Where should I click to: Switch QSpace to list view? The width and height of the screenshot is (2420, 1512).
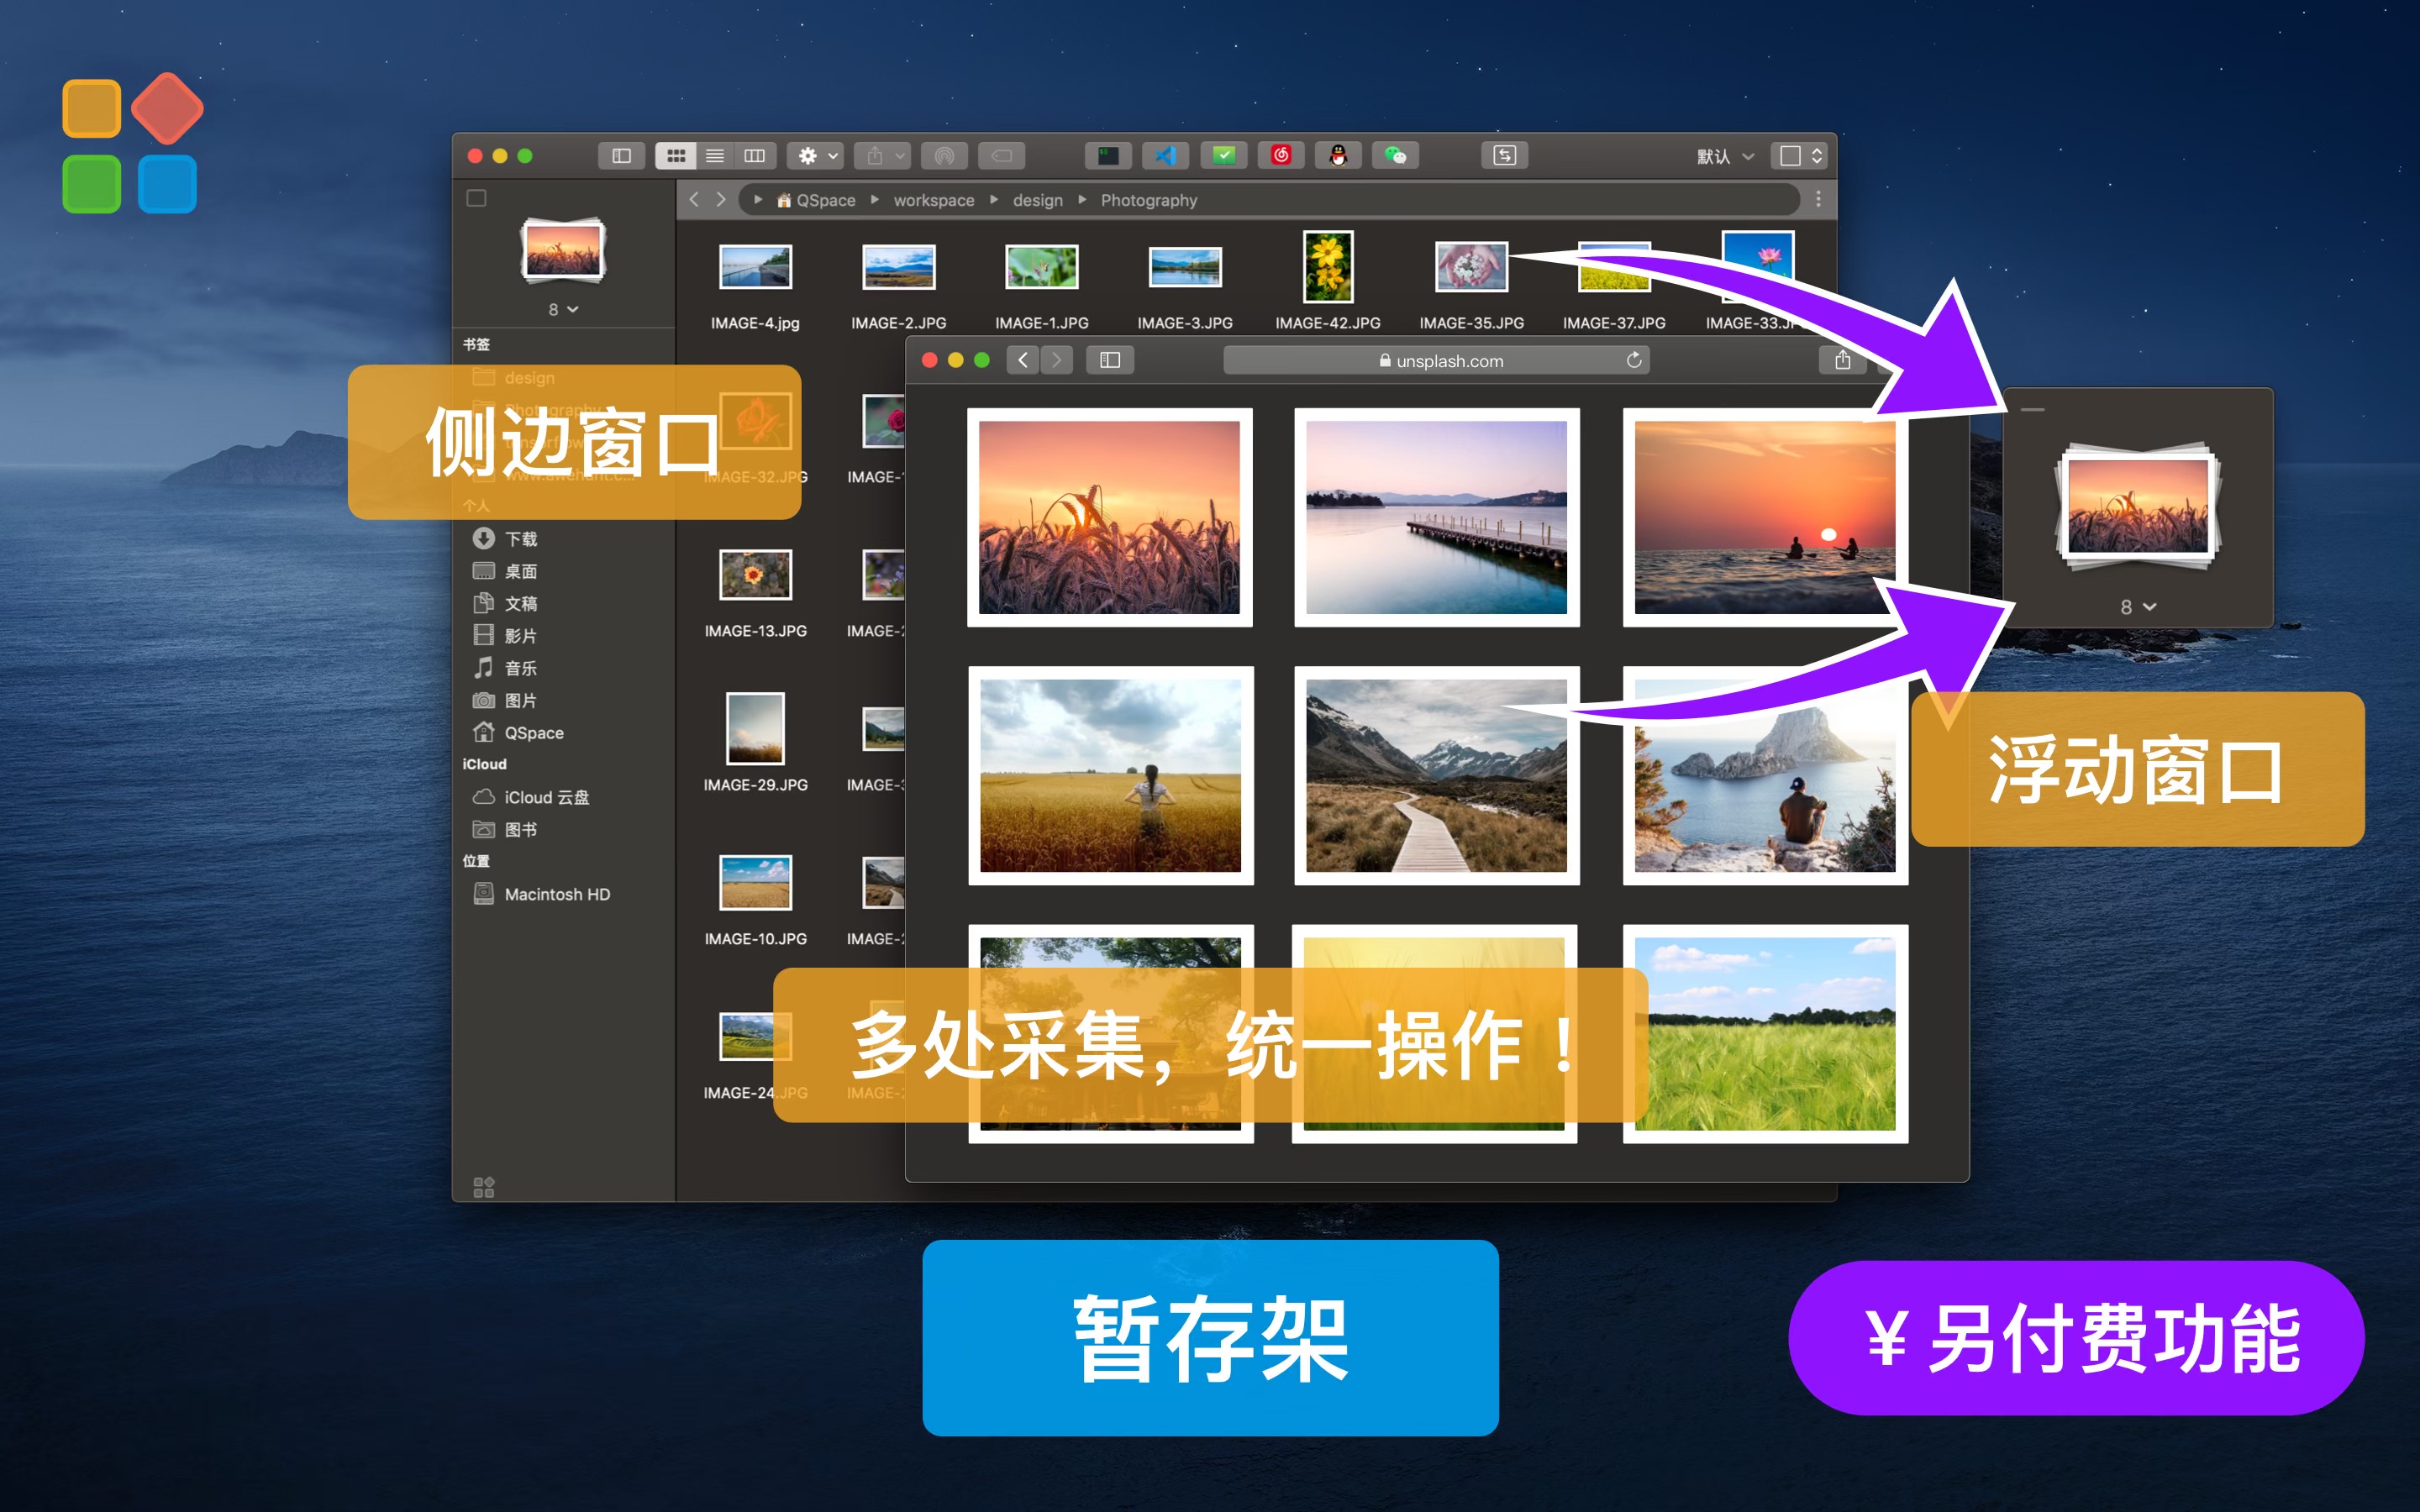click(715, 156)
